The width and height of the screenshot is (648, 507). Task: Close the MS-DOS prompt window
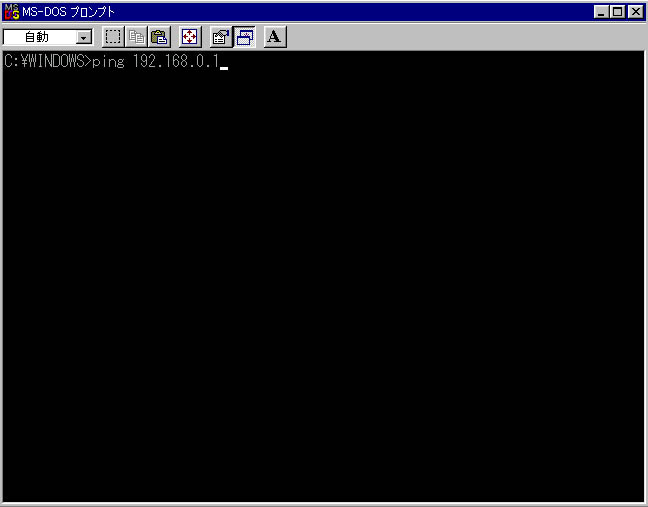pyautogui.click(x=636, y=12)
